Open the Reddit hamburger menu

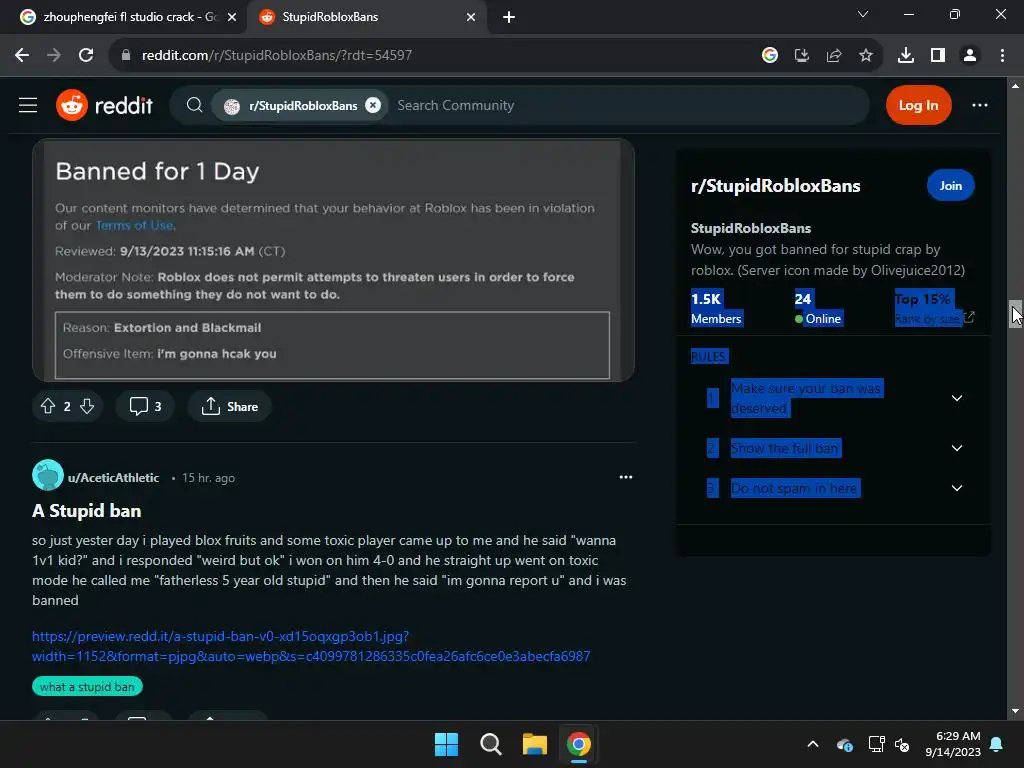tap(28, 105)
